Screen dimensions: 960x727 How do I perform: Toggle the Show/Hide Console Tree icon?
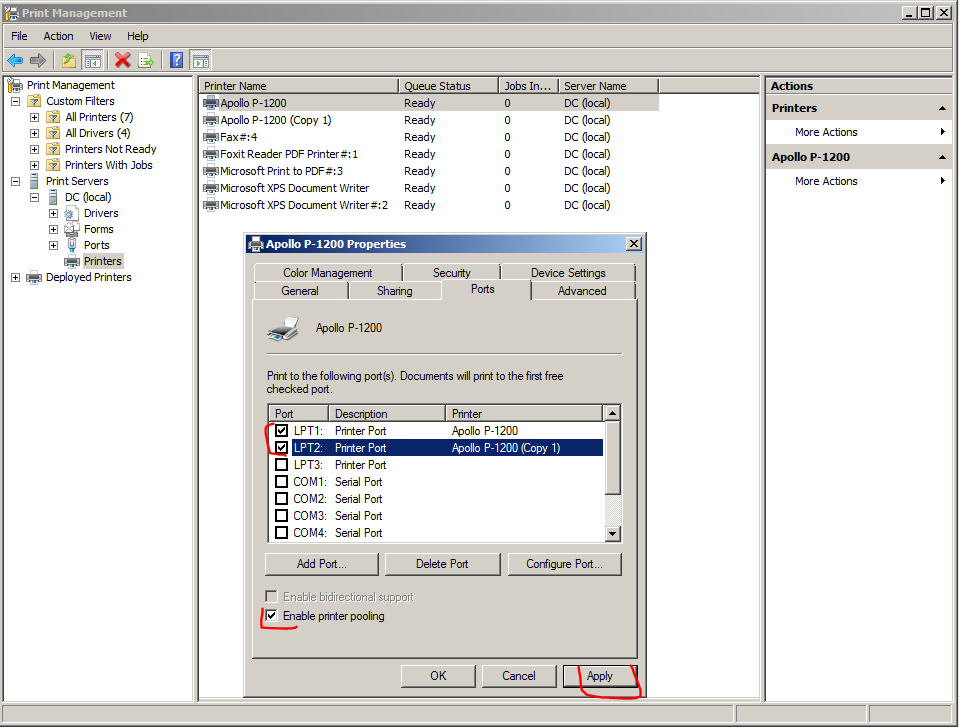pos(92,60)
